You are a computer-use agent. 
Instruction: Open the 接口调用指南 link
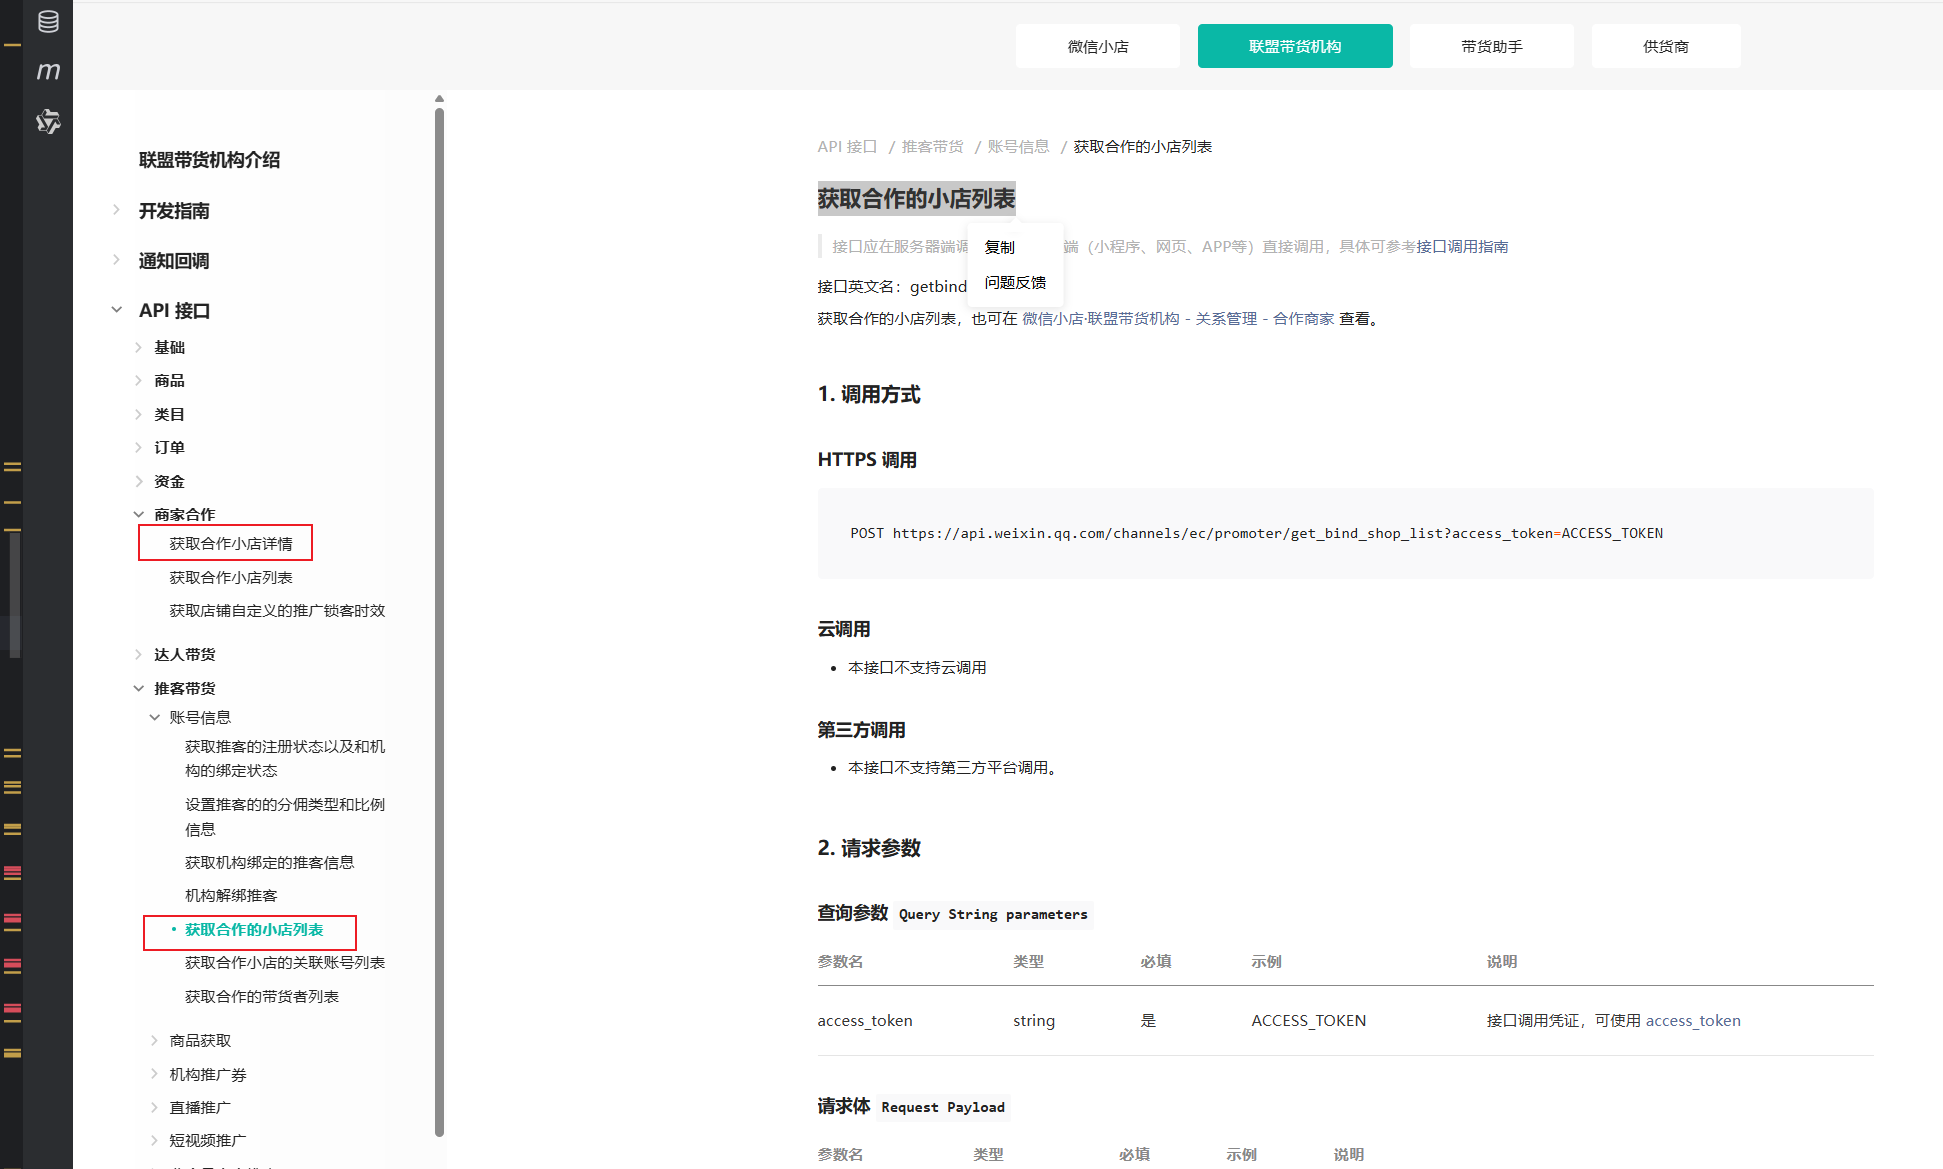click(x=1462, y=247)
